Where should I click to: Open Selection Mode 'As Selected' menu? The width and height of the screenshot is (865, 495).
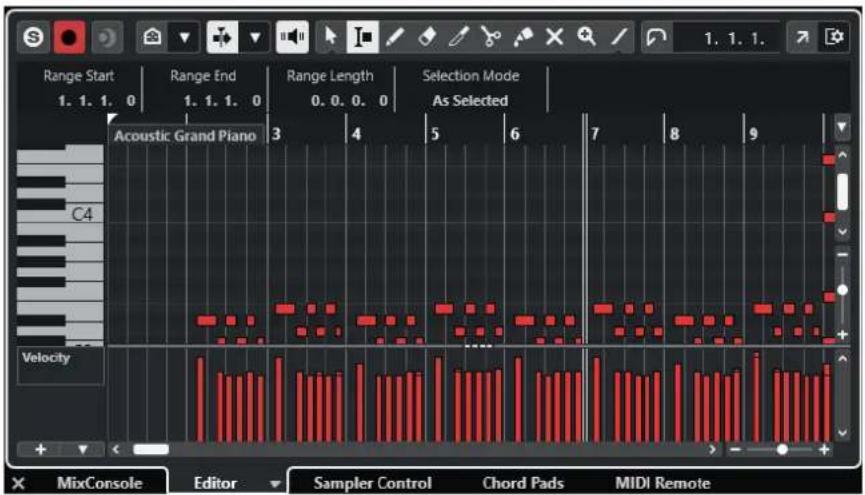[x=470, y=100]
